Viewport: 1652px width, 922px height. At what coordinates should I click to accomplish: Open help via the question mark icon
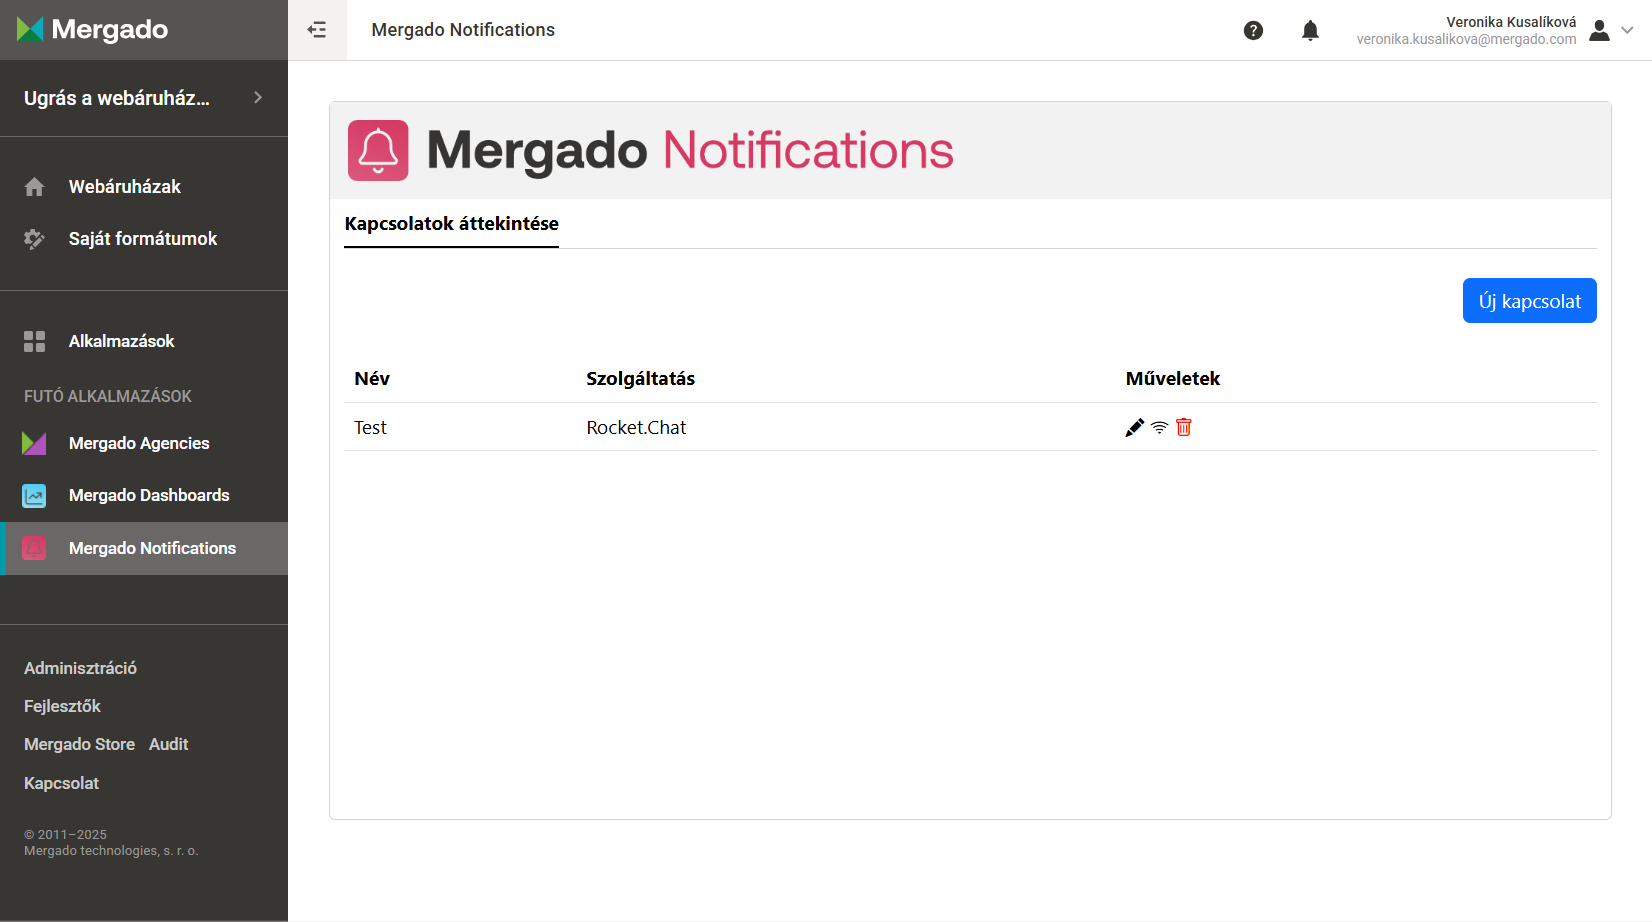point(1253,31)
